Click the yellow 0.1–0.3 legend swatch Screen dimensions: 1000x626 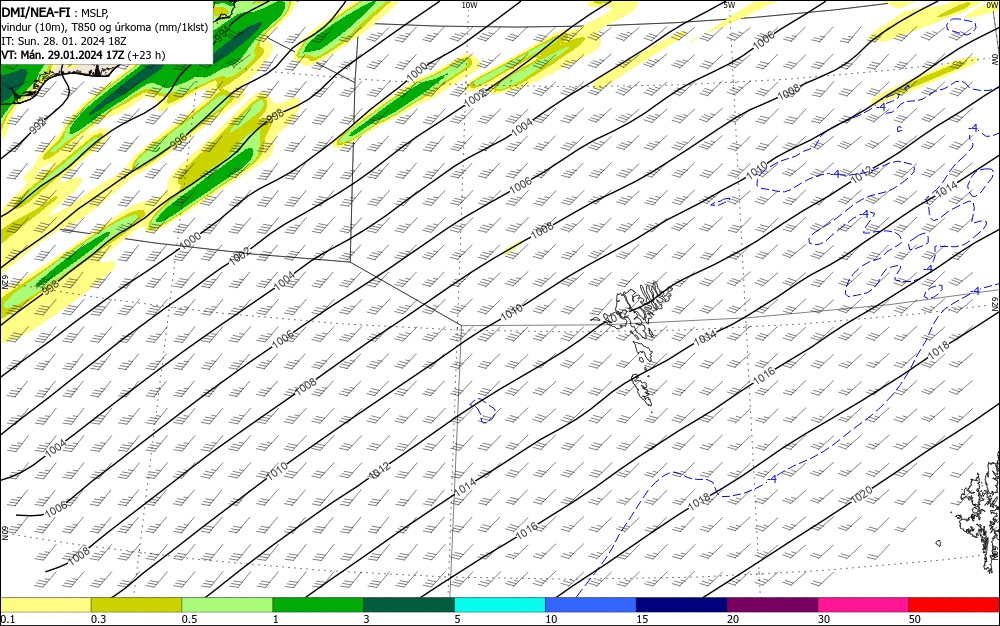click(45, 605)
